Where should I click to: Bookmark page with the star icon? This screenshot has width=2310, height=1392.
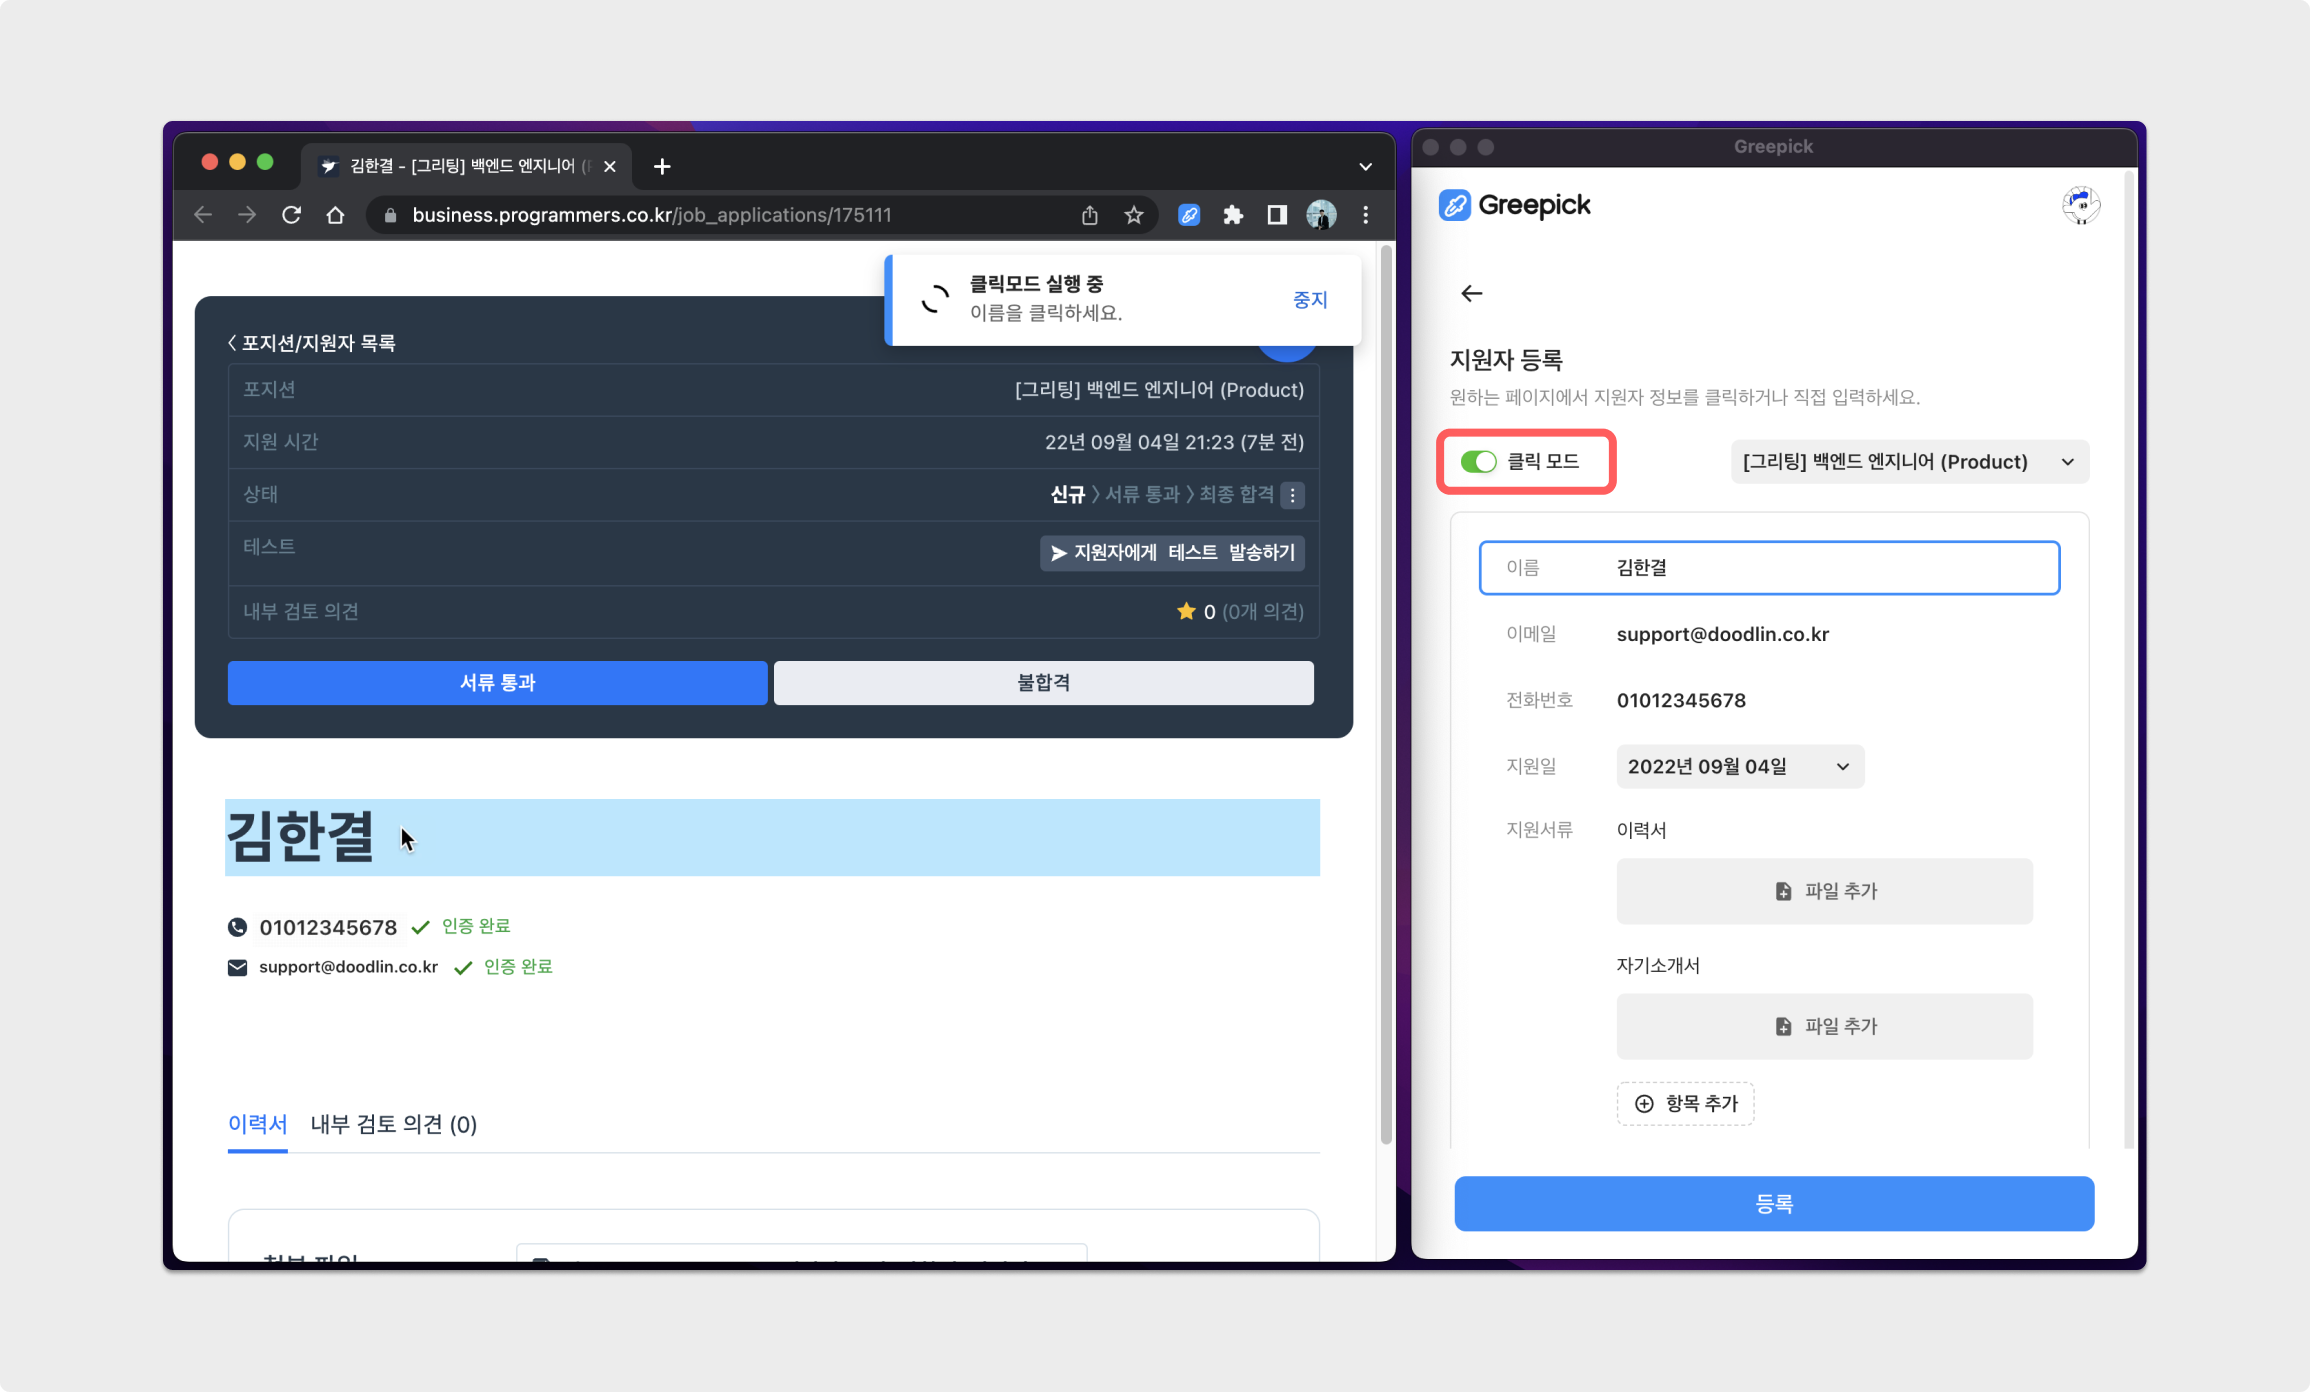(x=1133, y=215)
